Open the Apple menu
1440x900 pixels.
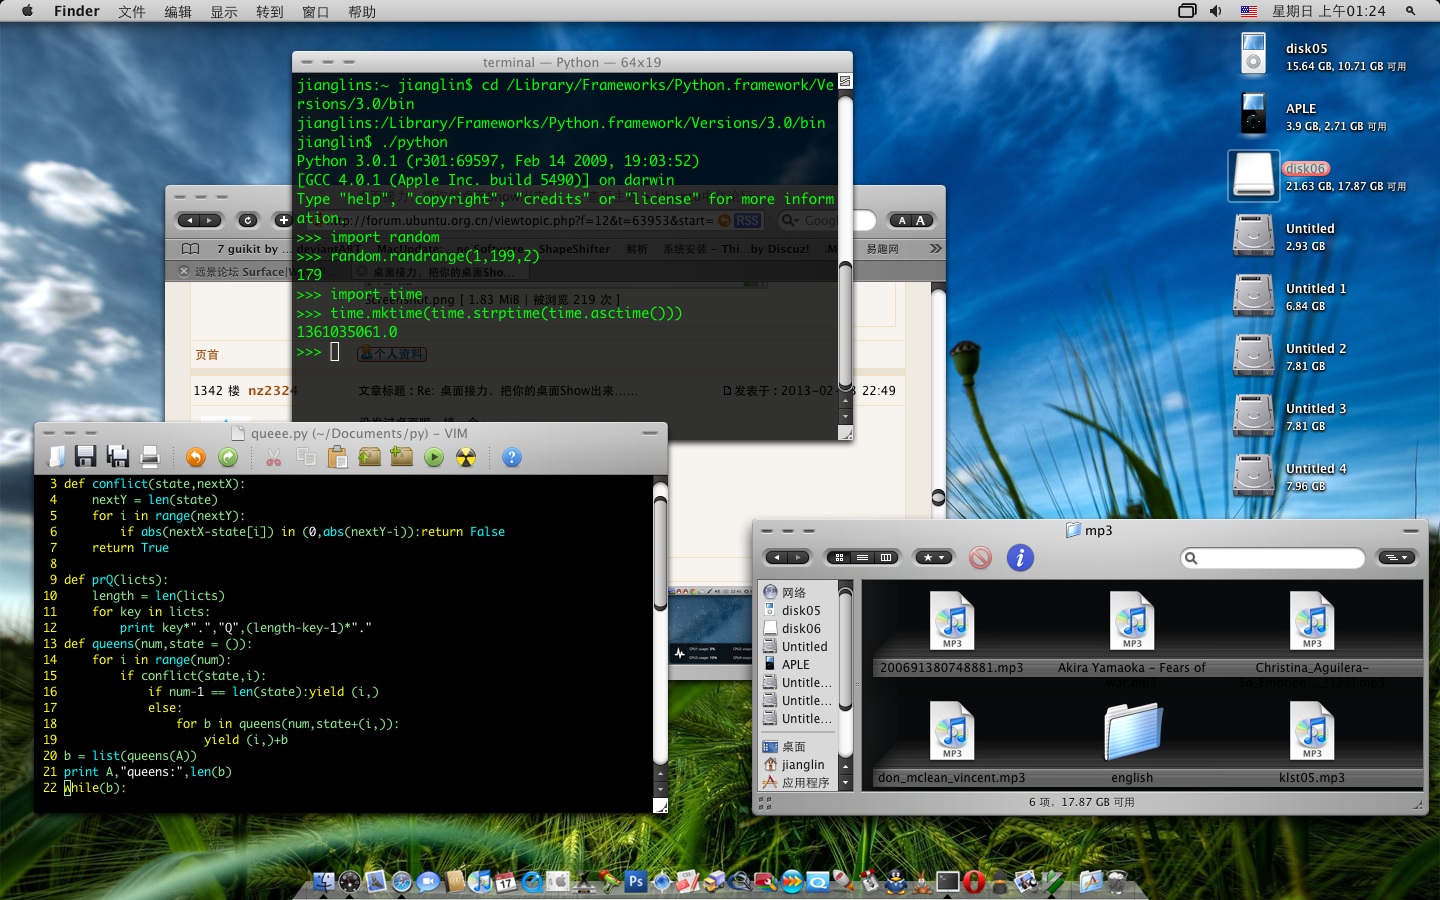[27, 11]
